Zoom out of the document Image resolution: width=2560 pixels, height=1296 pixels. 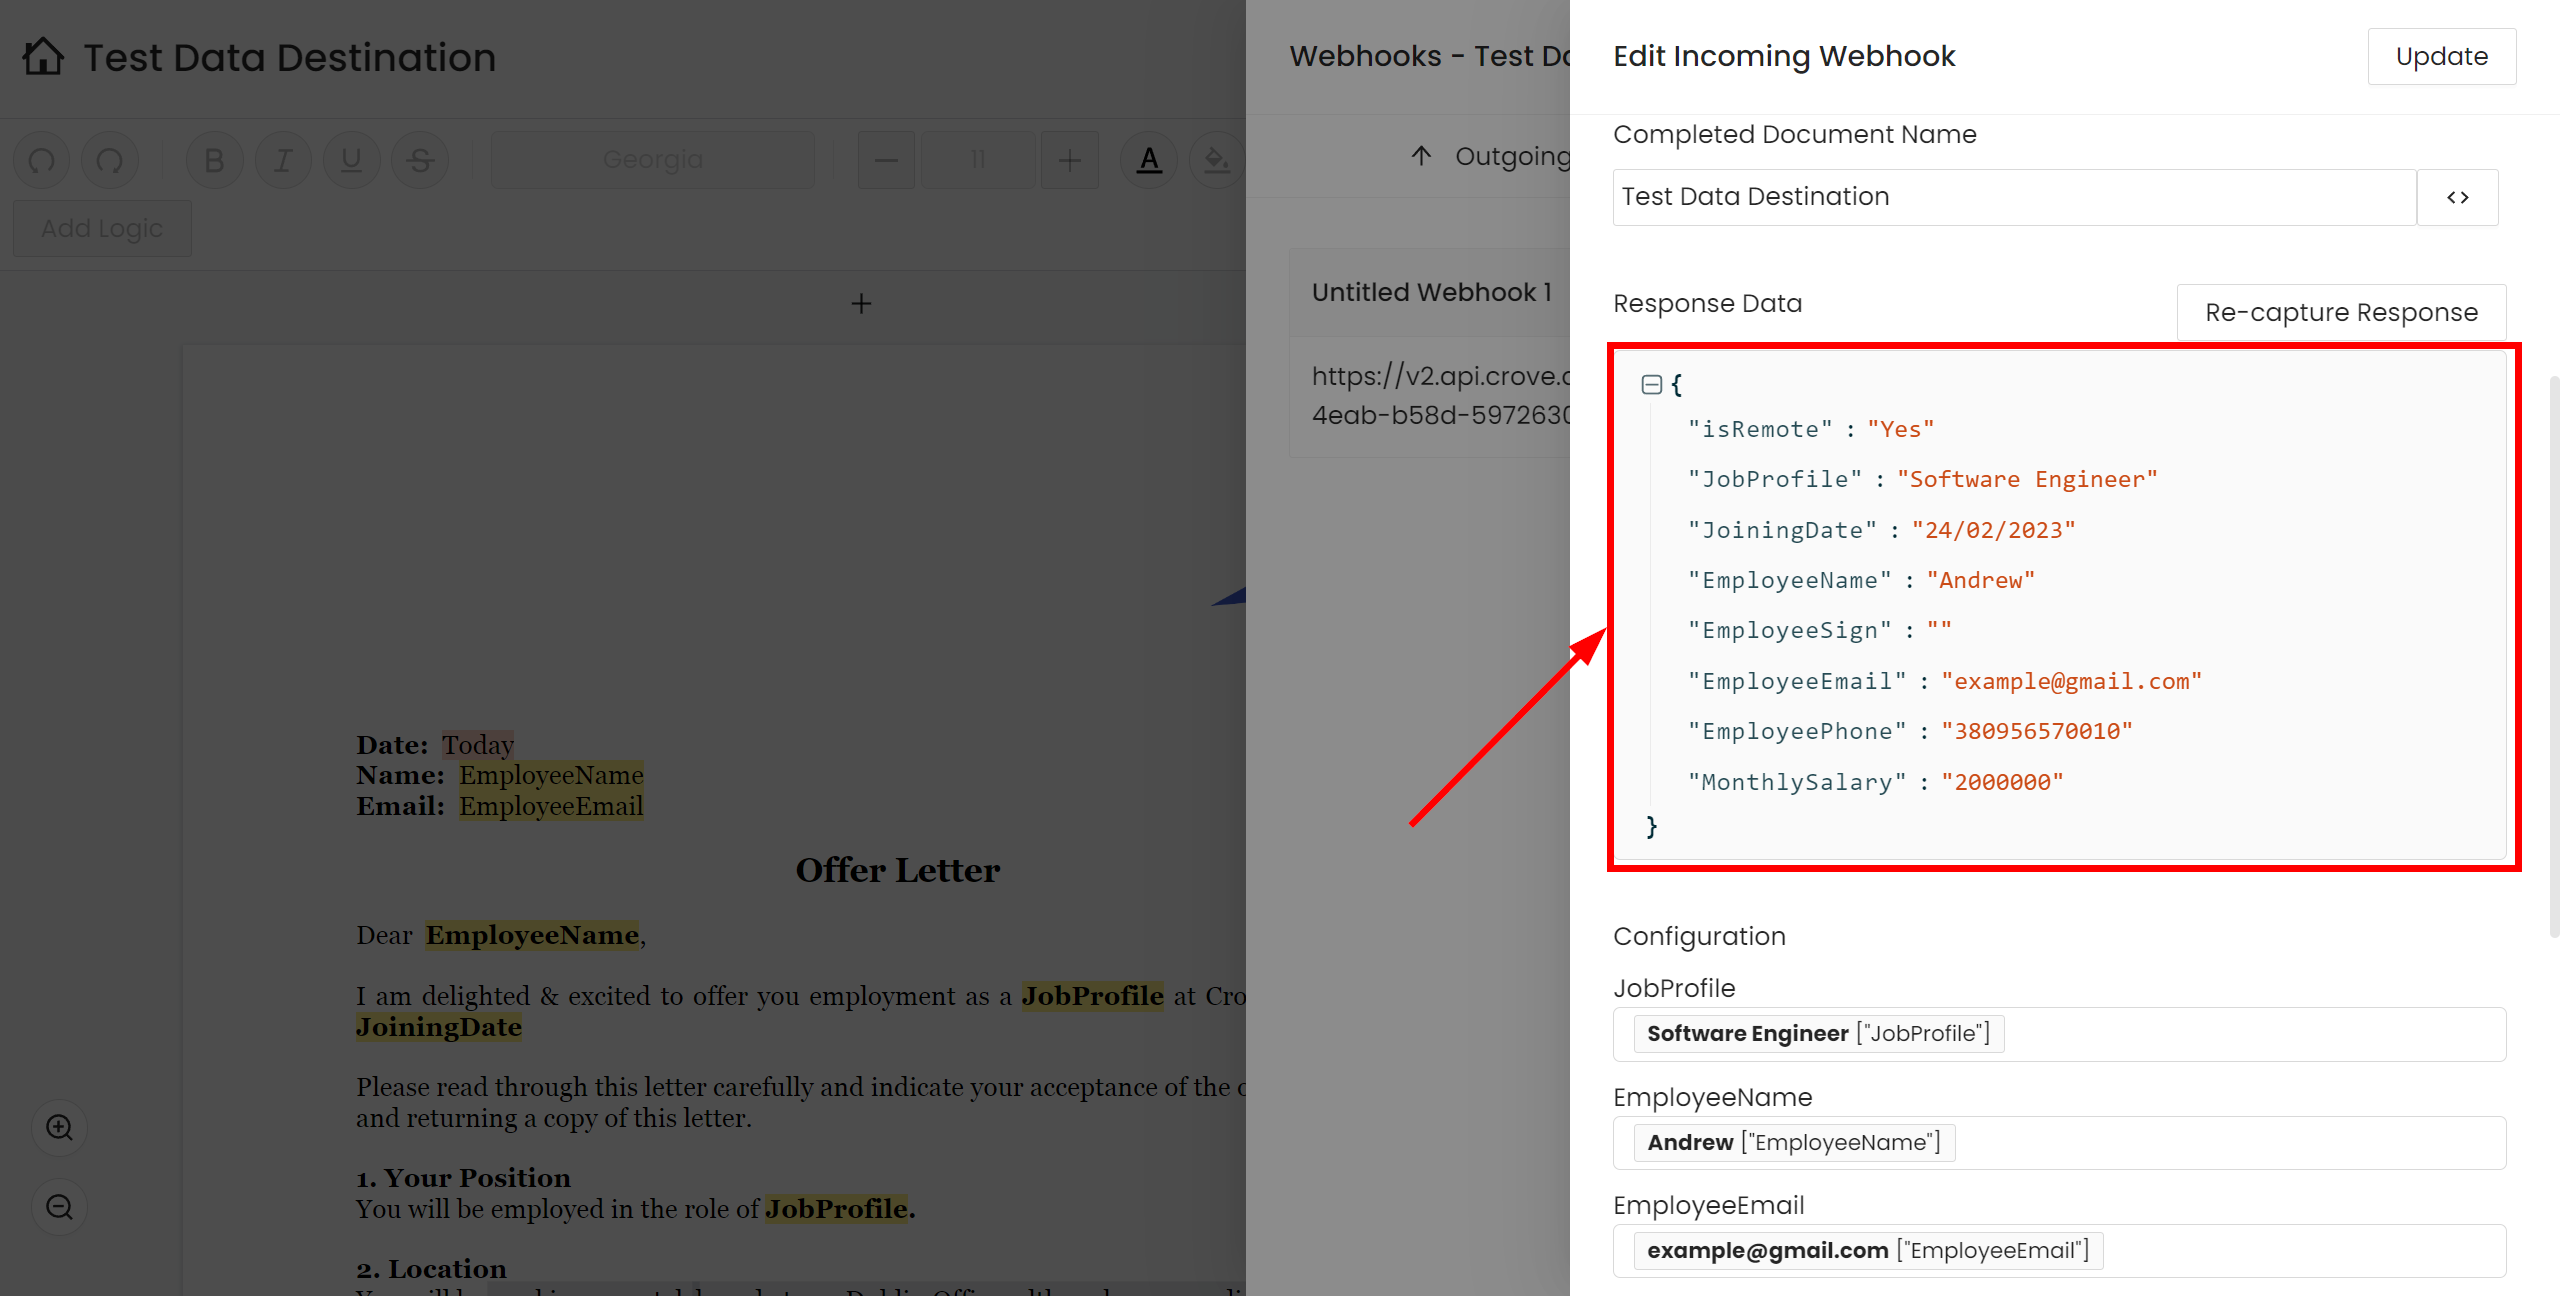click(60, 1207)
